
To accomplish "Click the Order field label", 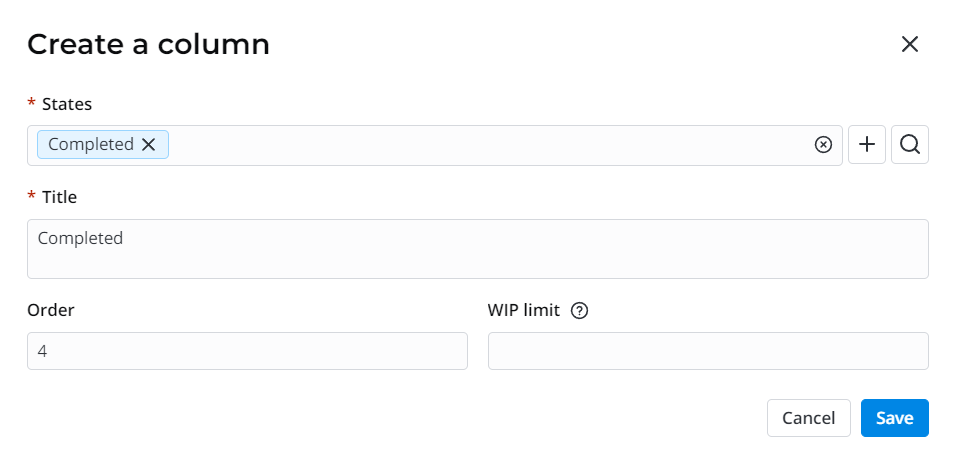I will 51,310.
